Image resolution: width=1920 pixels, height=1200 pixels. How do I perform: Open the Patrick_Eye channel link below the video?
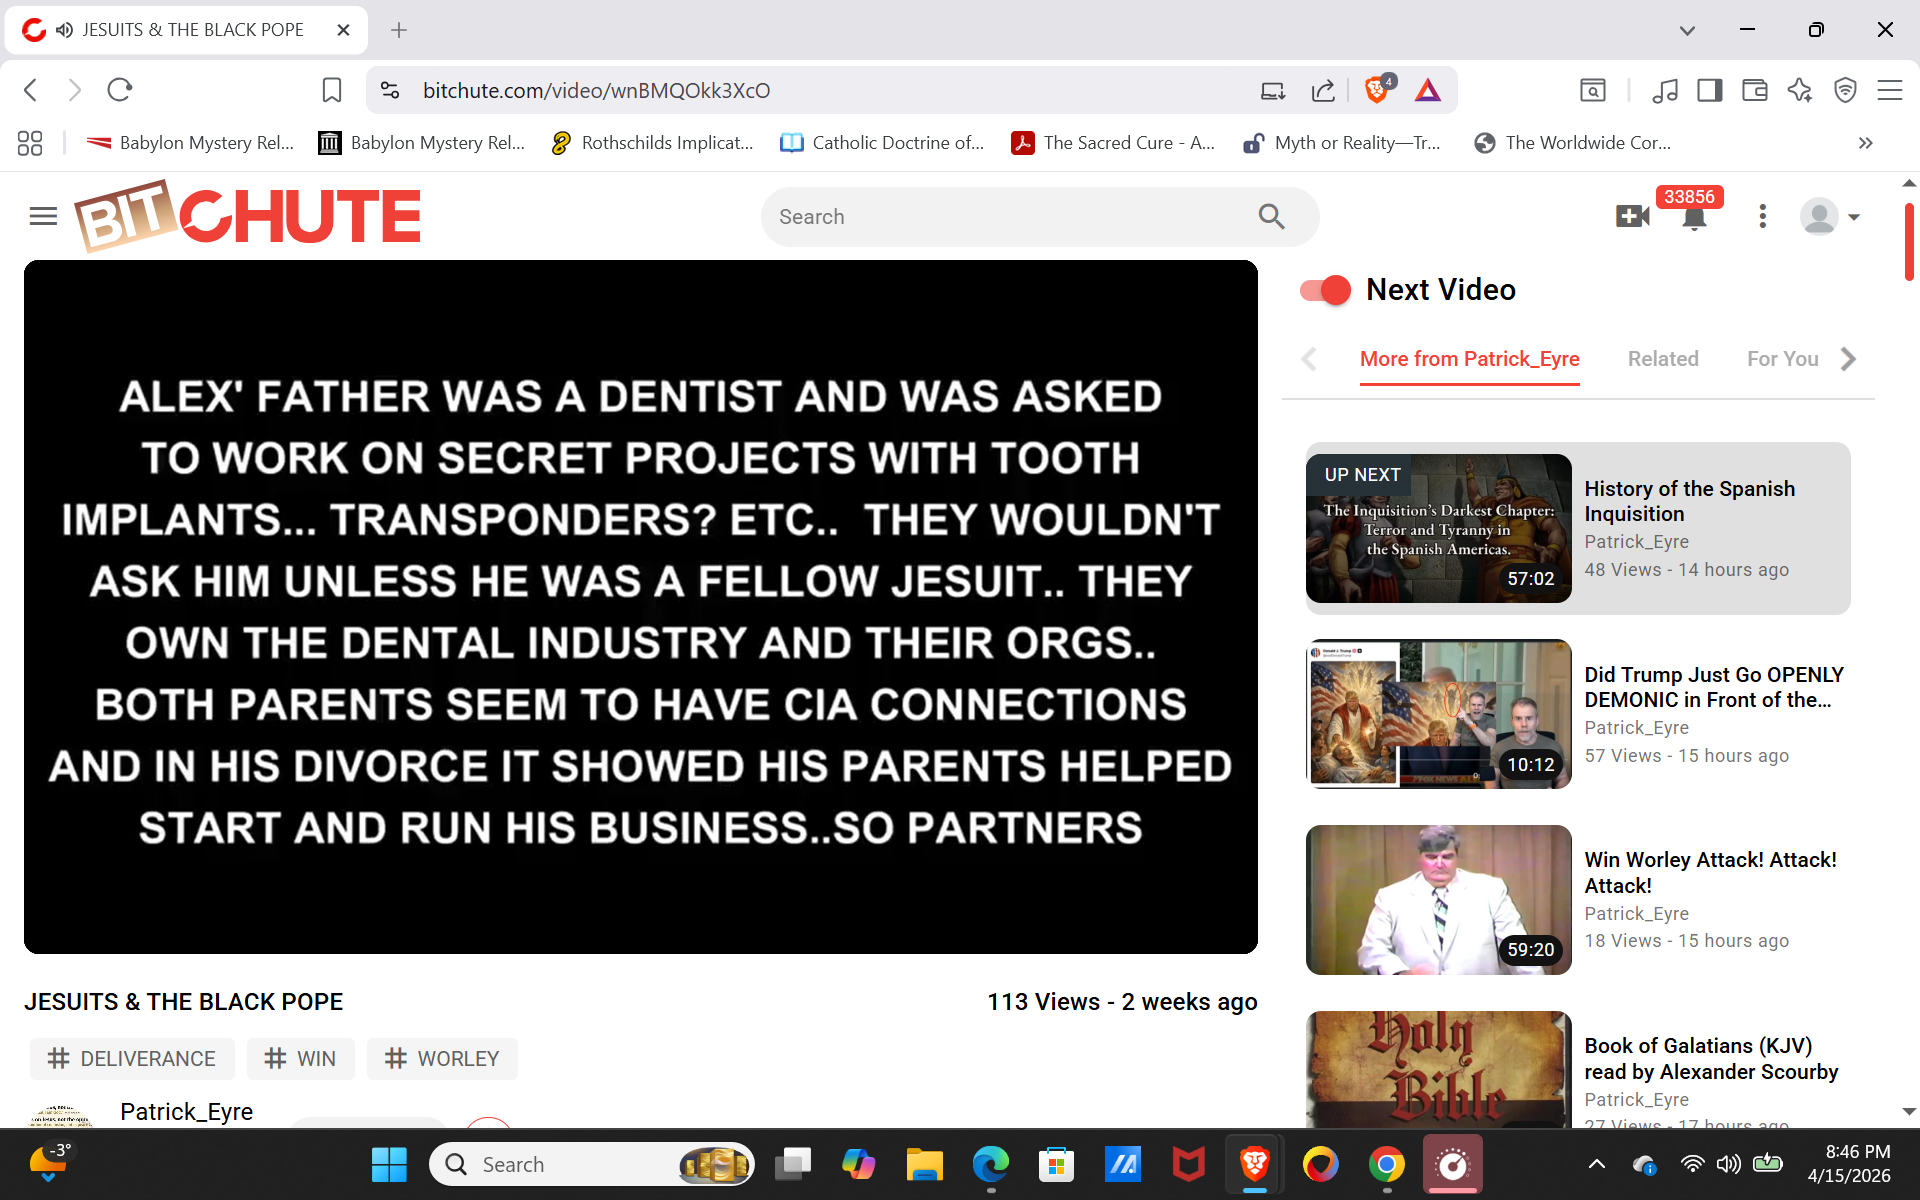pos(186,1111)
